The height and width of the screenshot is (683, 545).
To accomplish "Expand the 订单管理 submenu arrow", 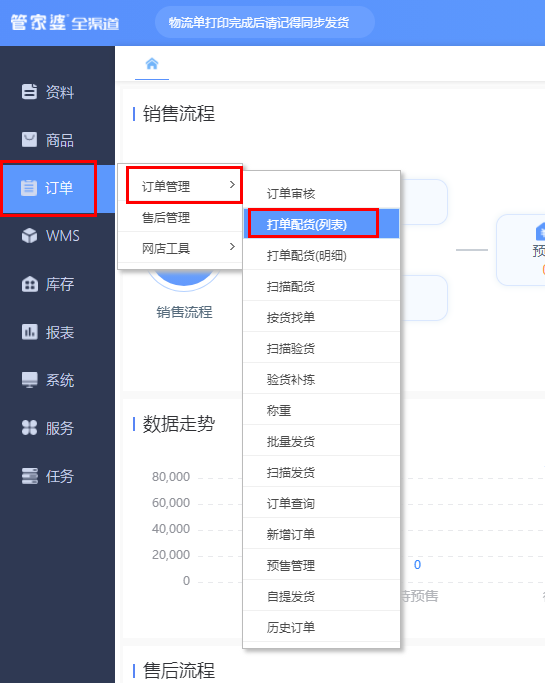I will (232, 185).
